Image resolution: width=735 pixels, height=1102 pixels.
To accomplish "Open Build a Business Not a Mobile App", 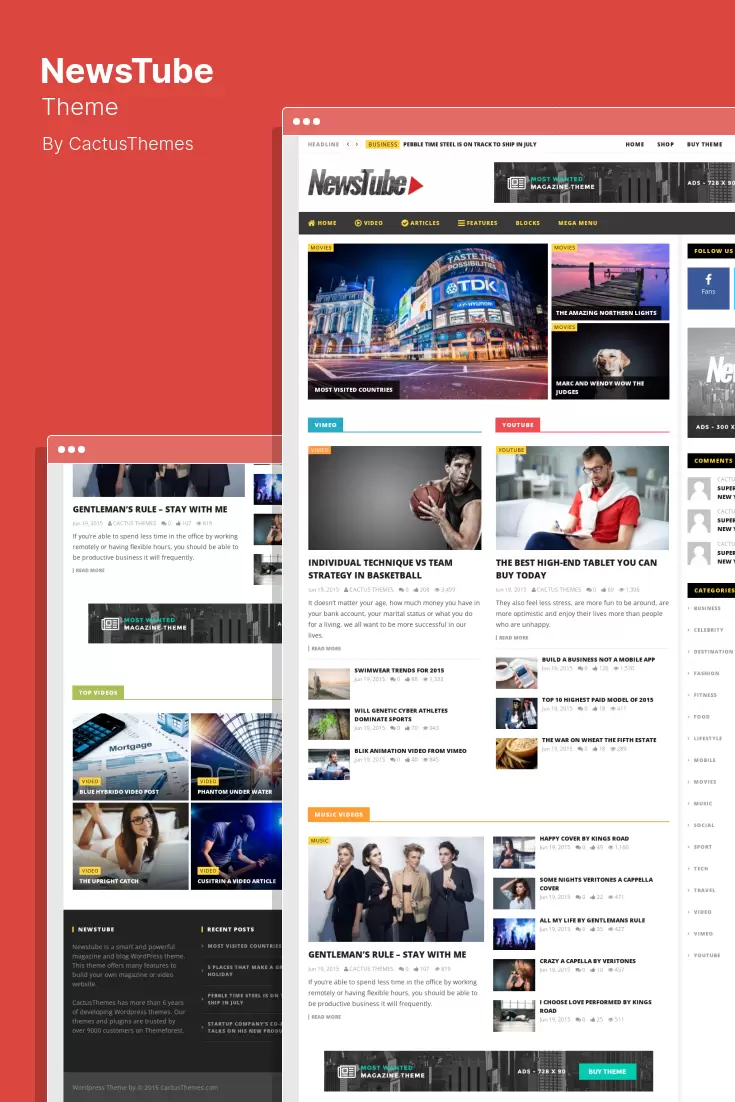I will [598, 659].
